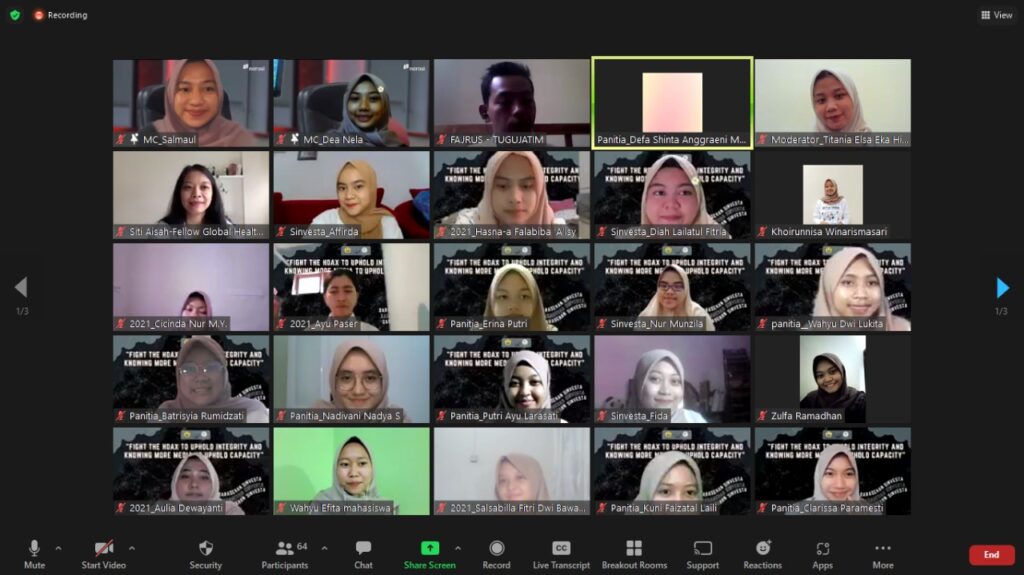The width and height of the screenshot is (1024, 575).
Task: Open the Apps panel
Action: tap(822, 552)
